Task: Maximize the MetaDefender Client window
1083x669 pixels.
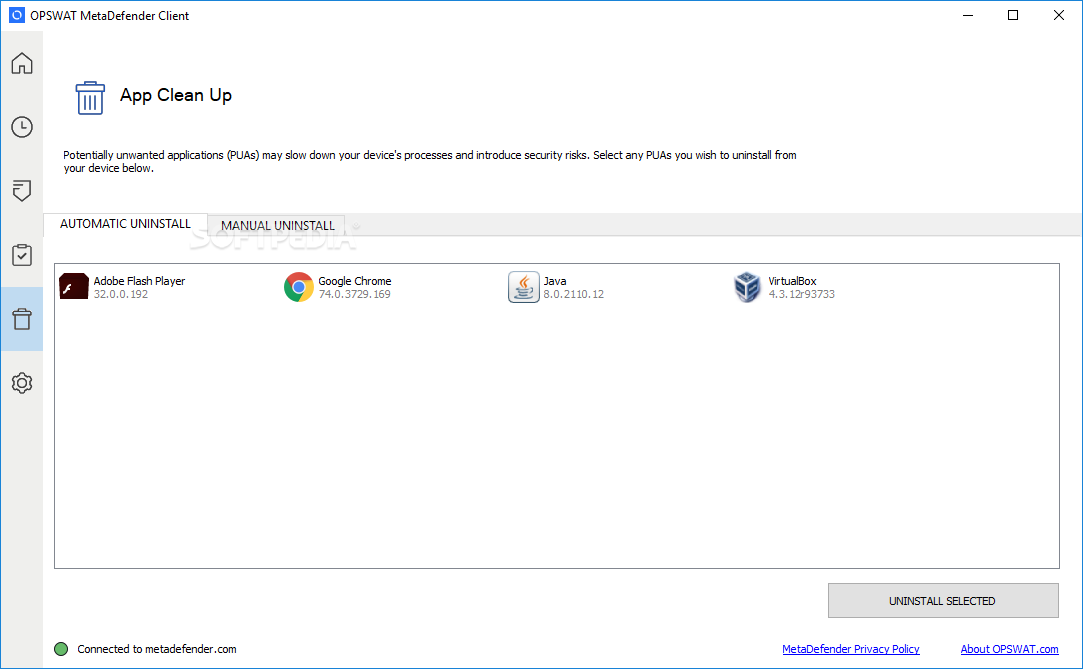Action: [x=1013, y=15]
